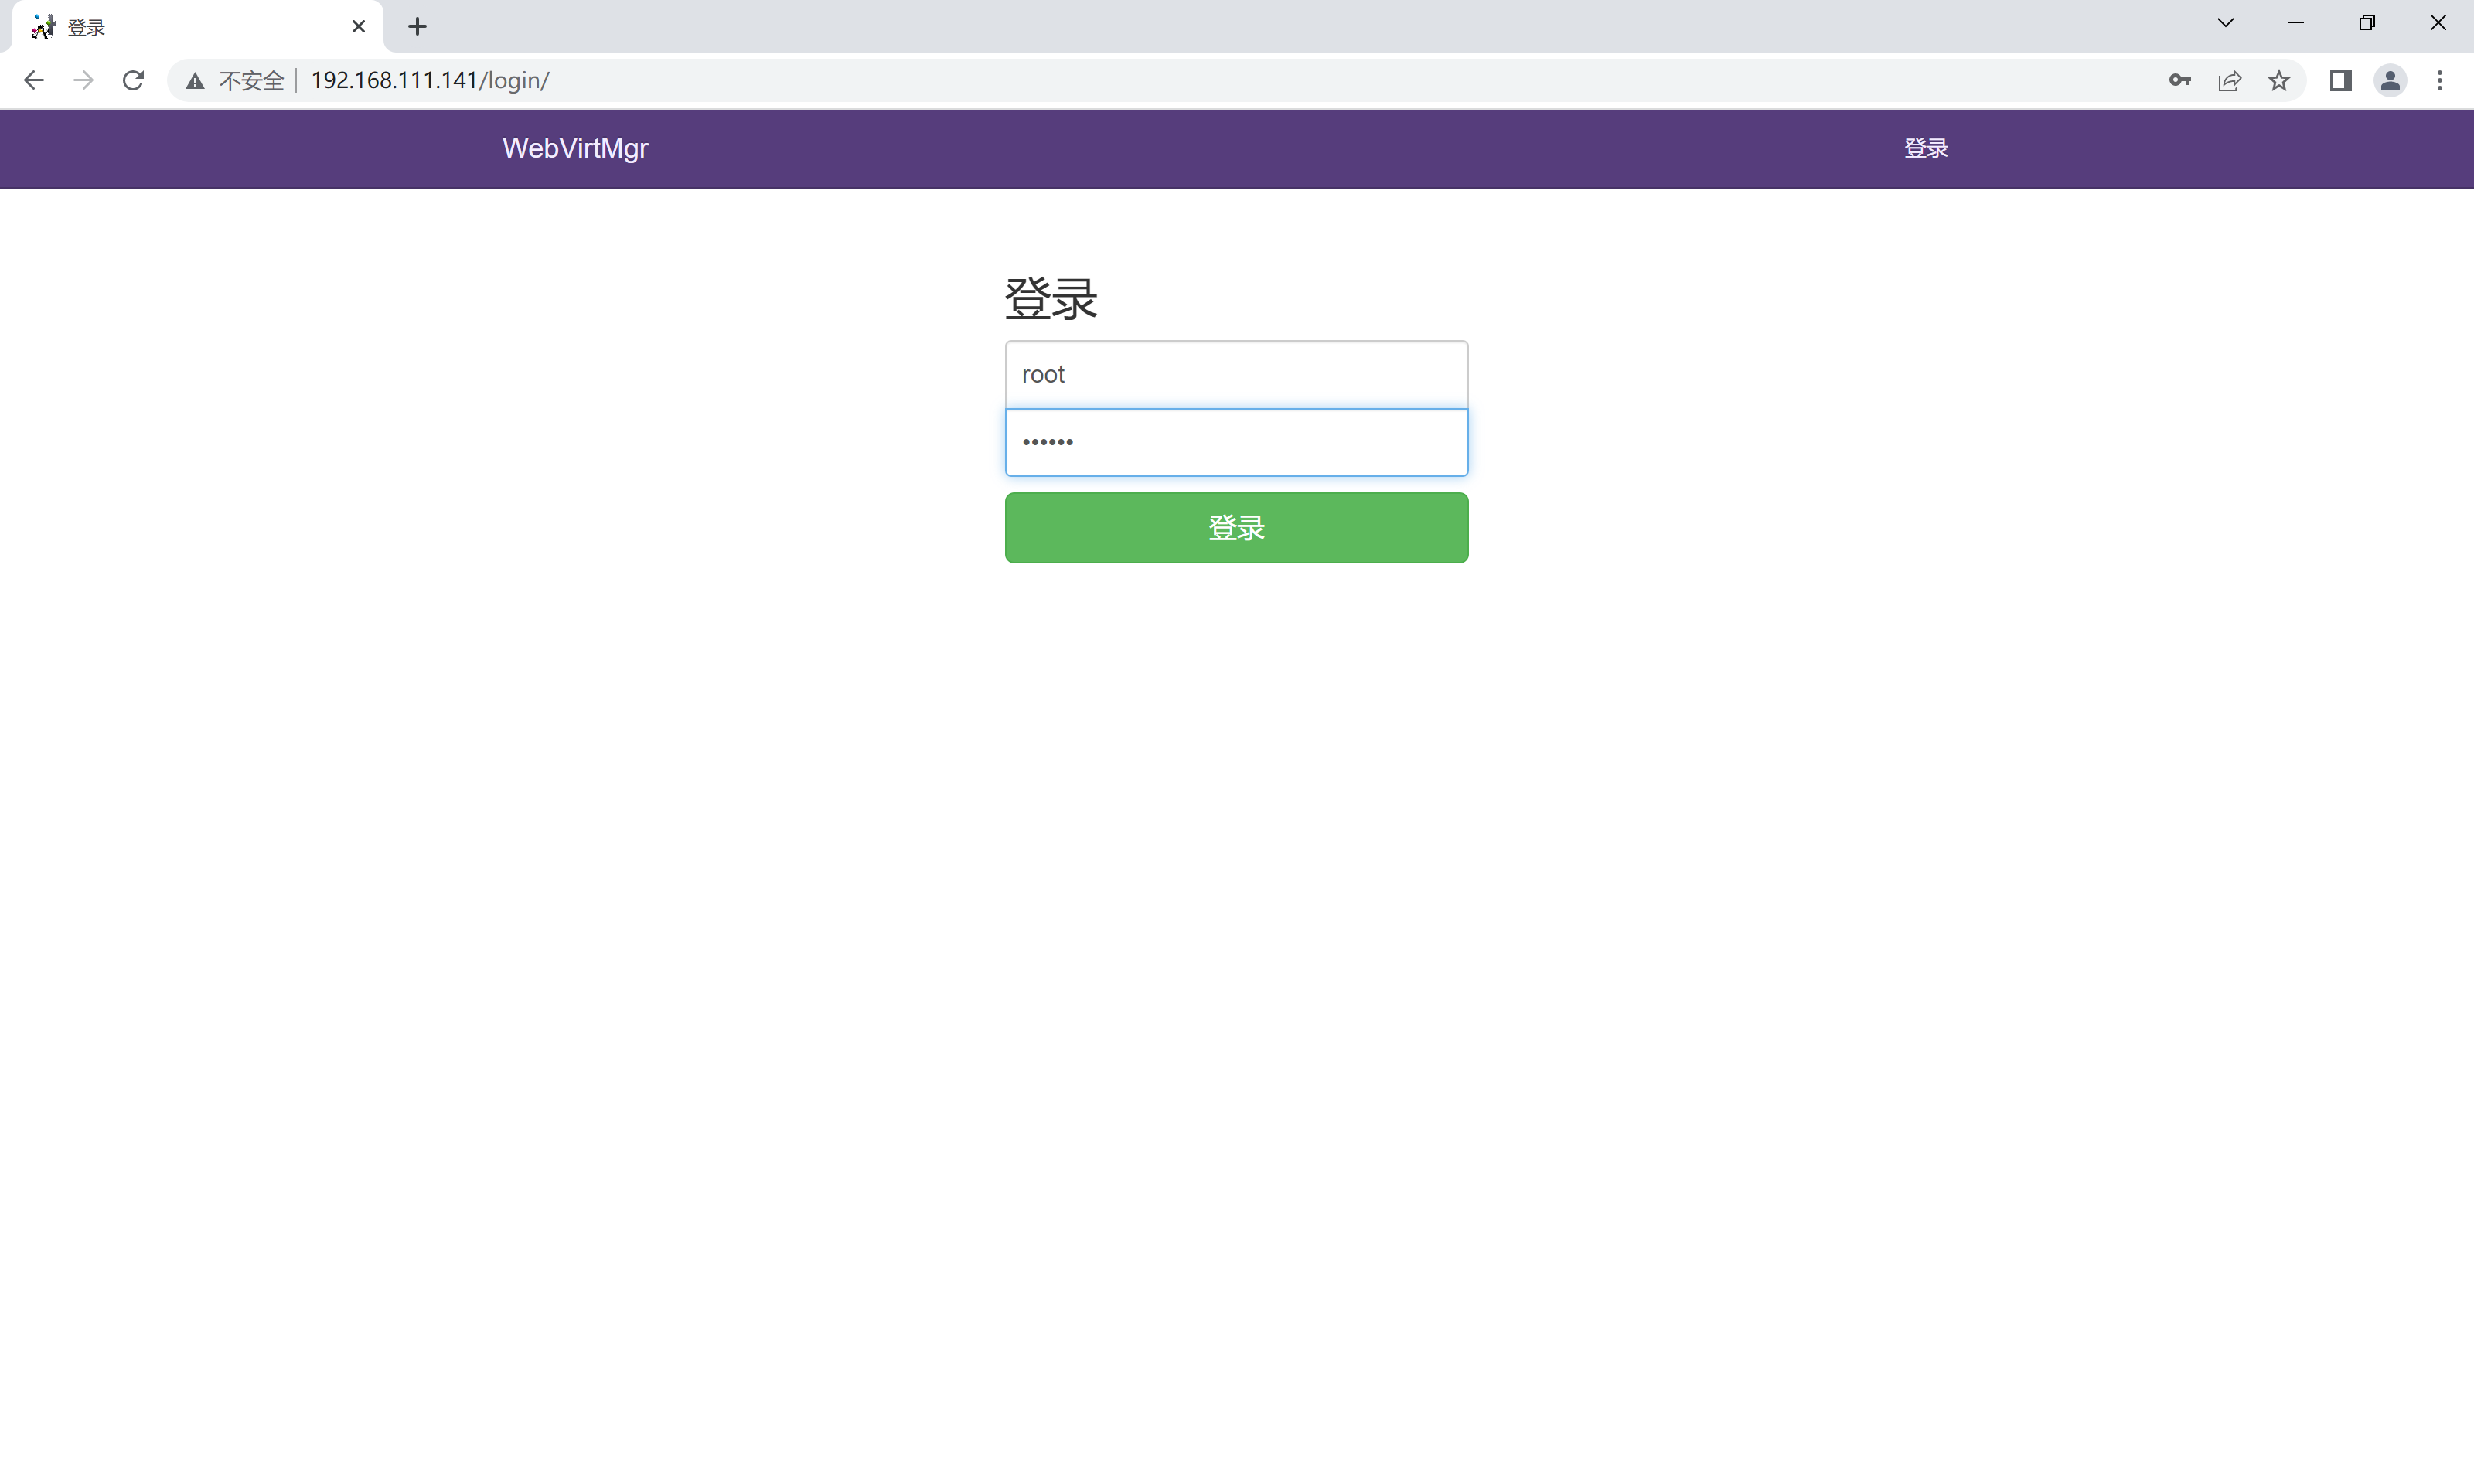The width and height of the screenshot is (2474, 1484).
Task: Bookmark this page with star icon
Action: click(2279, 80)
